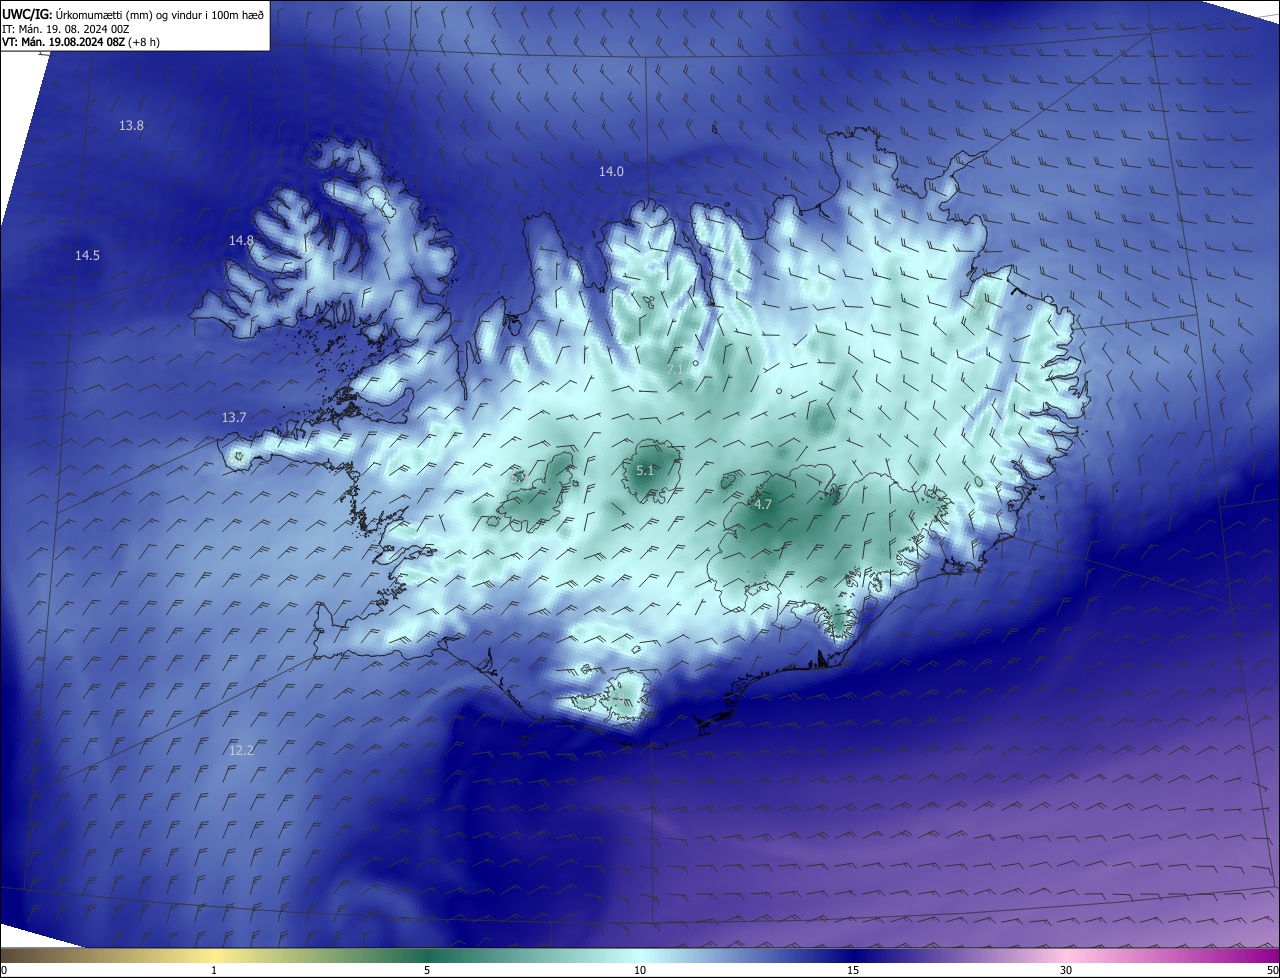Click the 13.8 value label over the ocean
Screen dimensions: 1280x978
pyautogui.click(x=131, y=126)
